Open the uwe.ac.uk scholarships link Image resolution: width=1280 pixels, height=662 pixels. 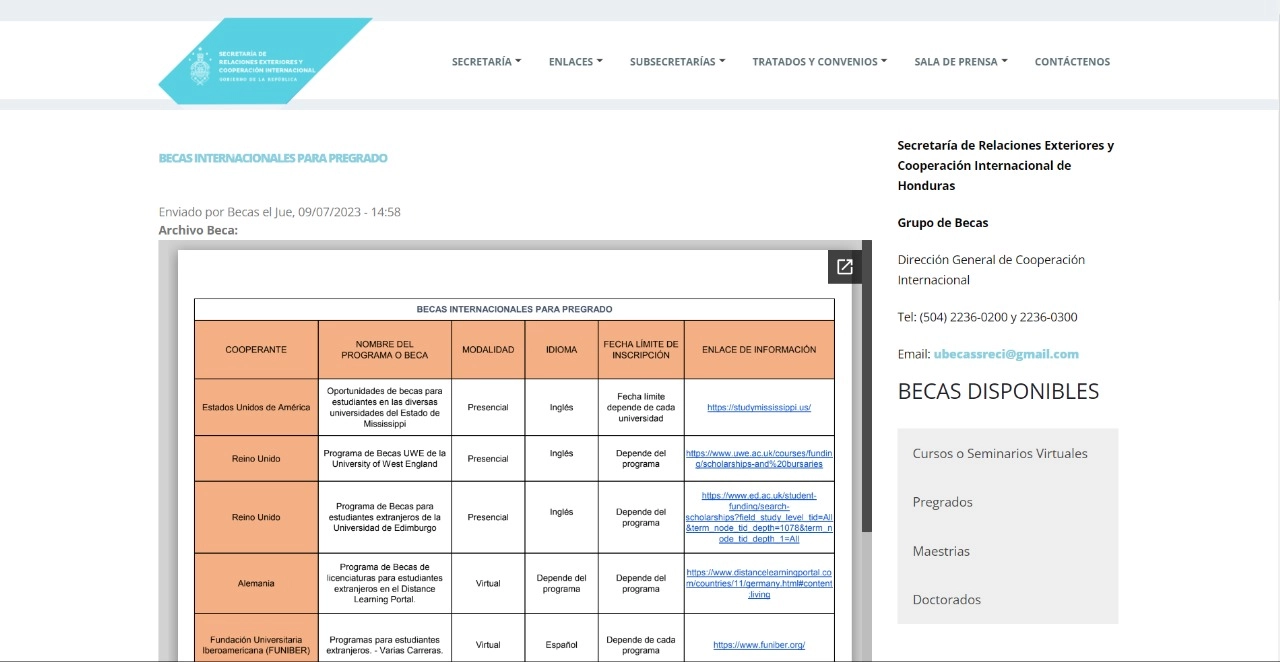[x=759, y=459]
